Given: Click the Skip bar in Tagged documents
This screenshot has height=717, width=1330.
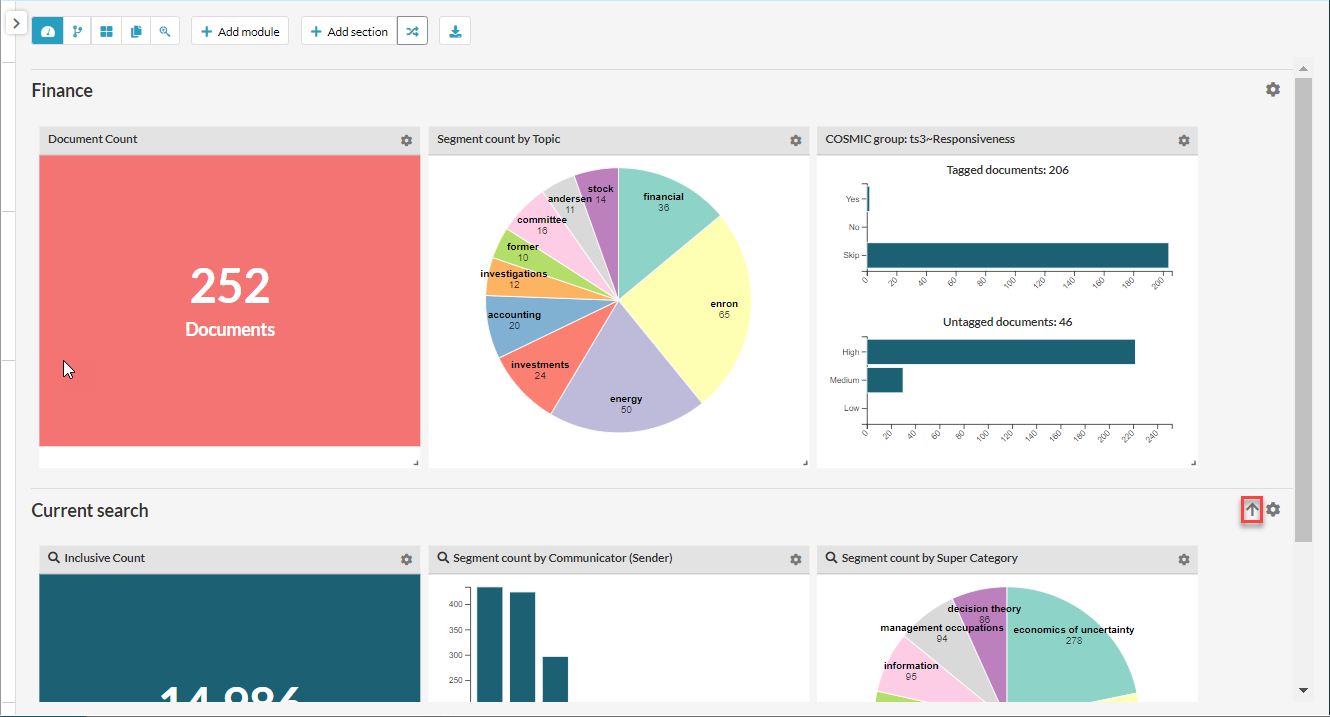Looking at the screenshot, I should coord(1018,256).
